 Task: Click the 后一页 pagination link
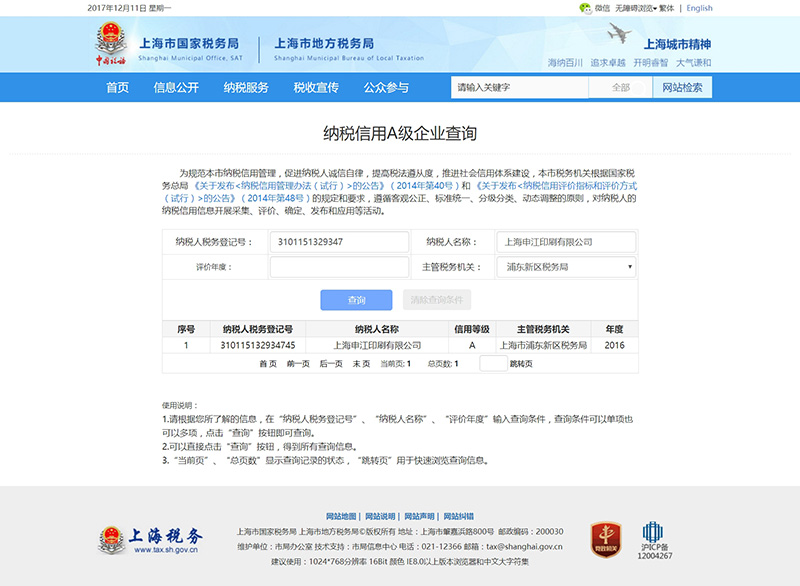click(x=331, y=364)
